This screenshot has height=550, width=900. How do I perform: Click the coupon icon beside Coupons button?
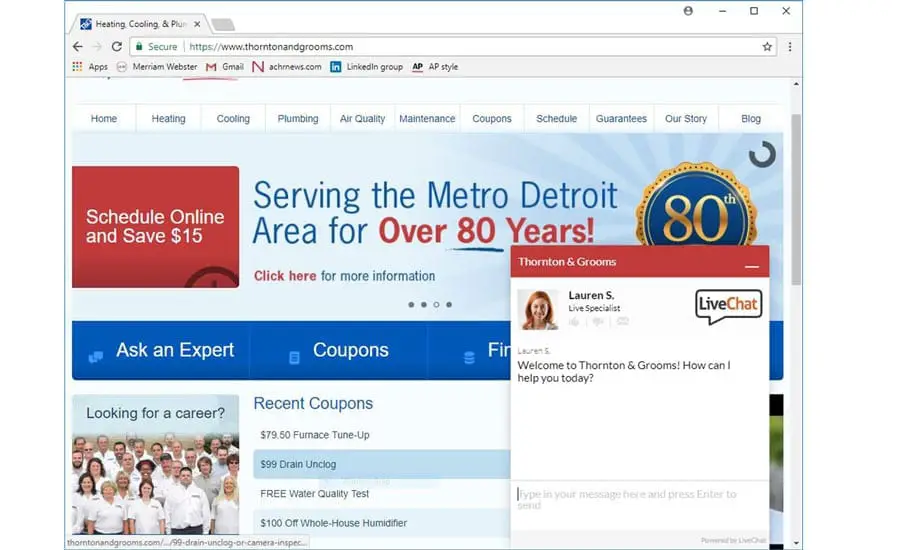(294, 358)
